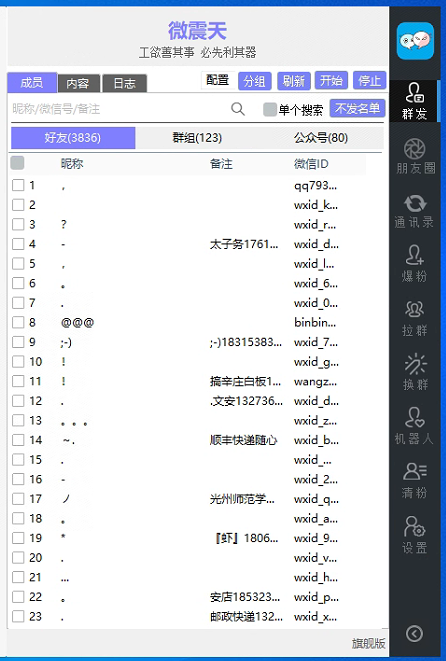Select the 换群 sidebar icon

tap(415, 372)
